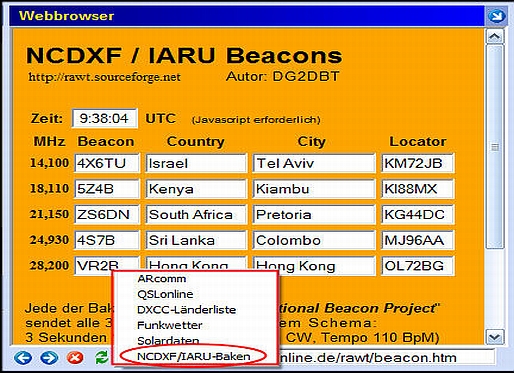Screen dimensions: 514x373
Task: Click locator field KM72JB
Action: (x=418, y=163)
